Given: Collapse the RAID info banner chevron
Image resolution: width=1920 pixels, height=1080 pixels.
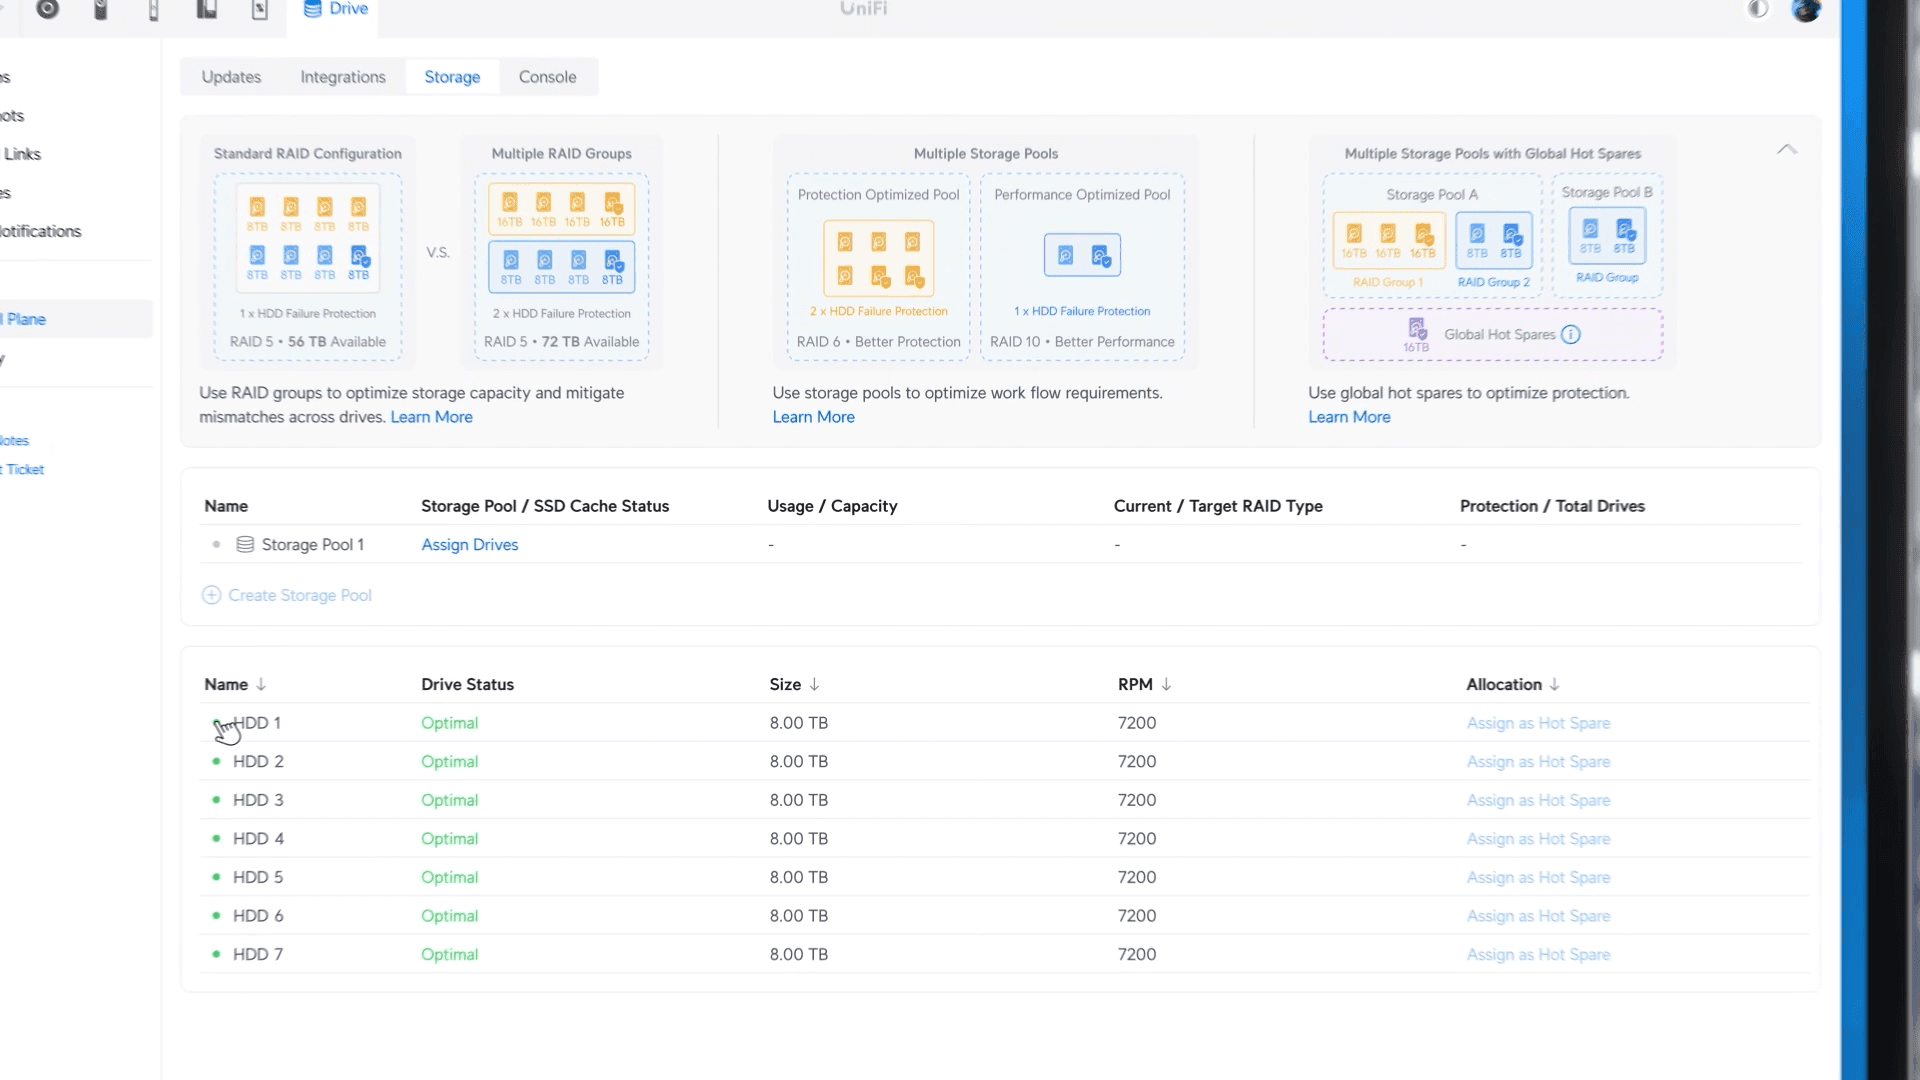Looking at the screenshot, I should click(1787, 150).
